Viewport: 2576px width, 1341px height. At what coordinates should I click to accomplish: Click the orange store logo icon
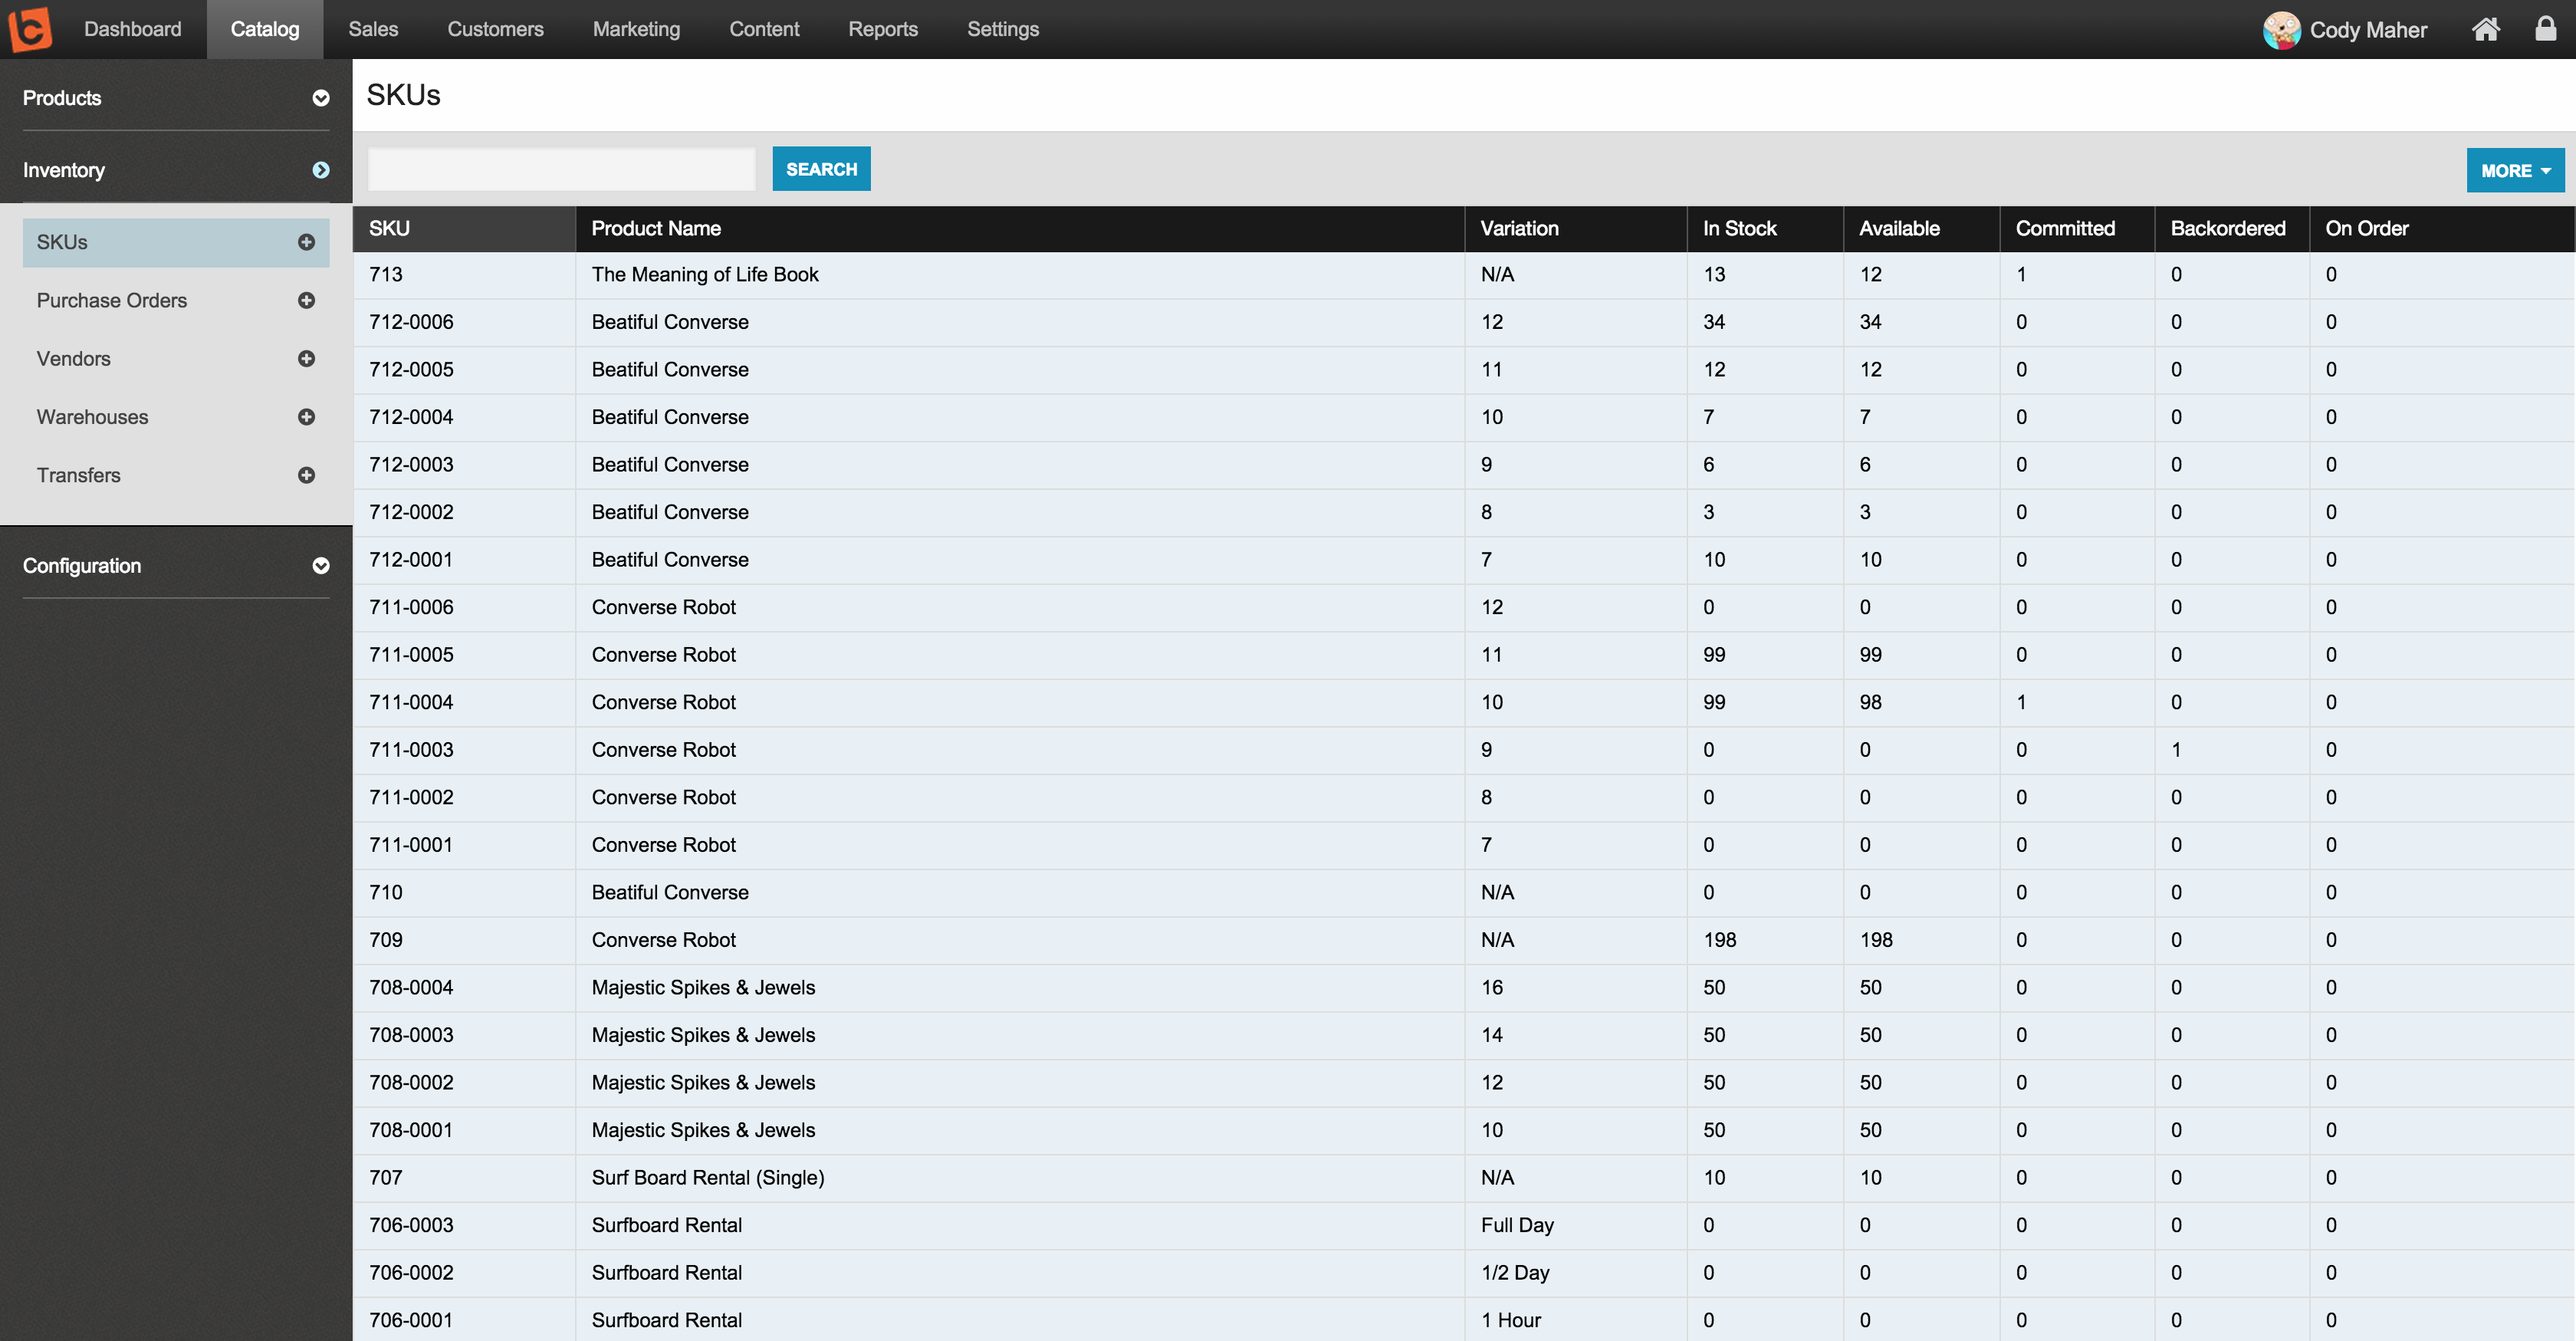point(30,29)
